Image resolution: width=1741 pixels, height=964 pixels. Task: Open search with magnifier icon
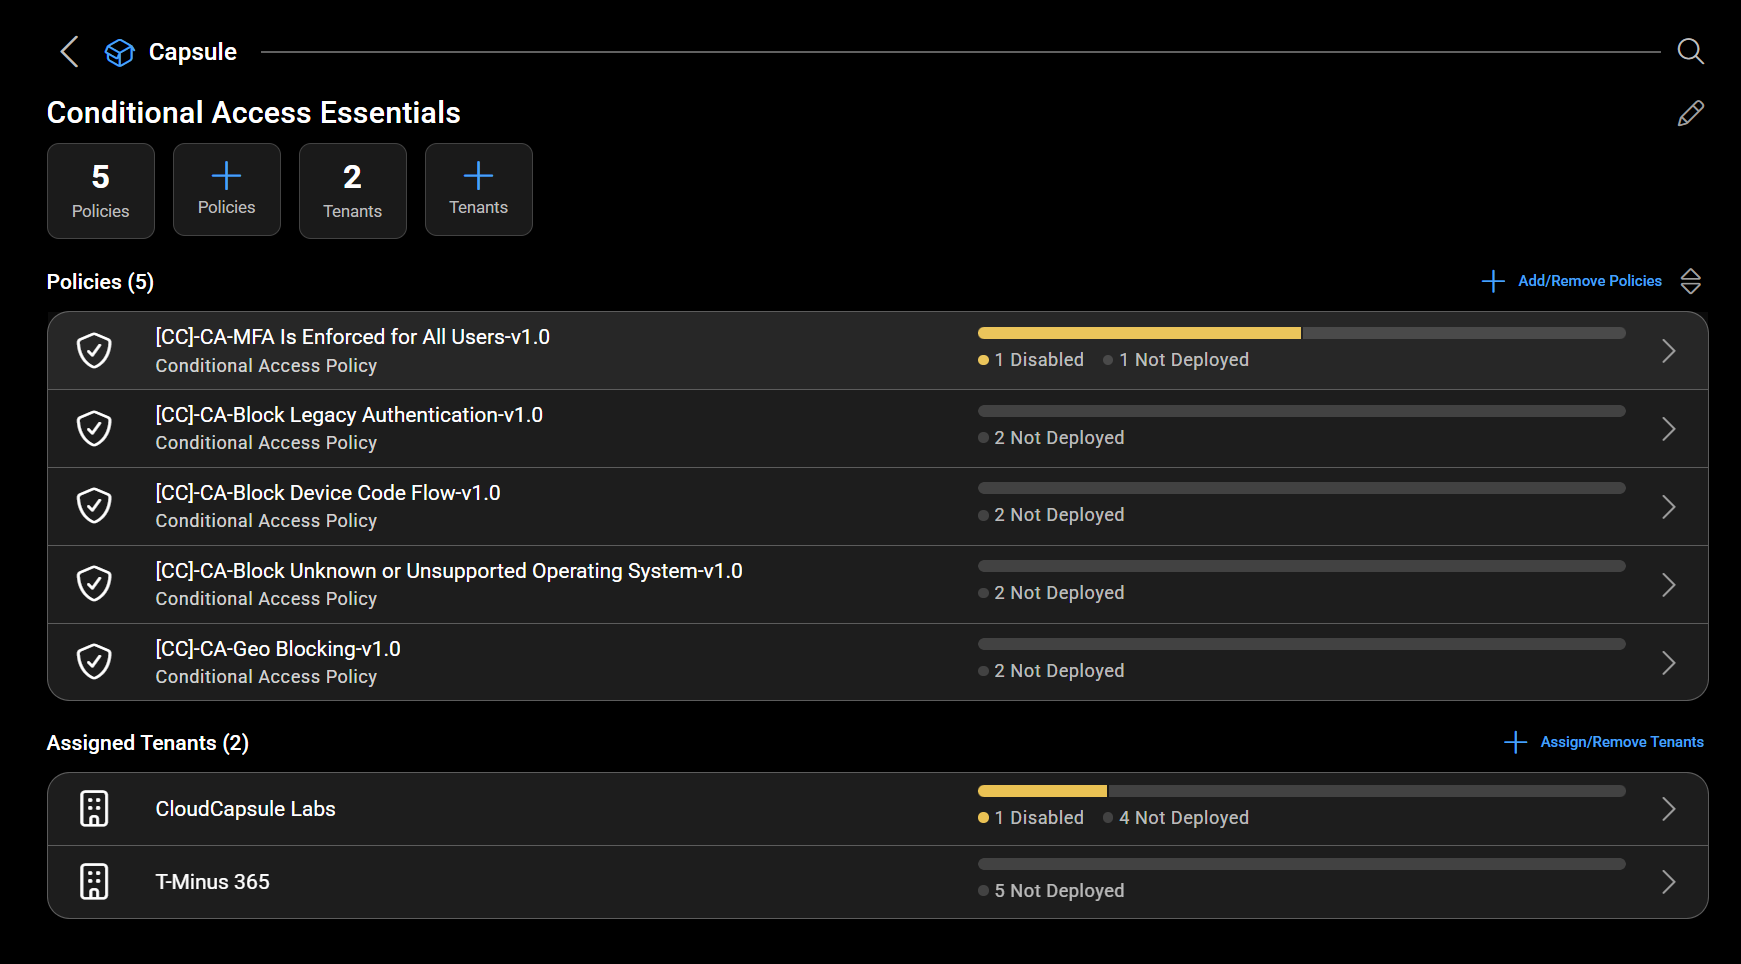tap(1690, 51)
